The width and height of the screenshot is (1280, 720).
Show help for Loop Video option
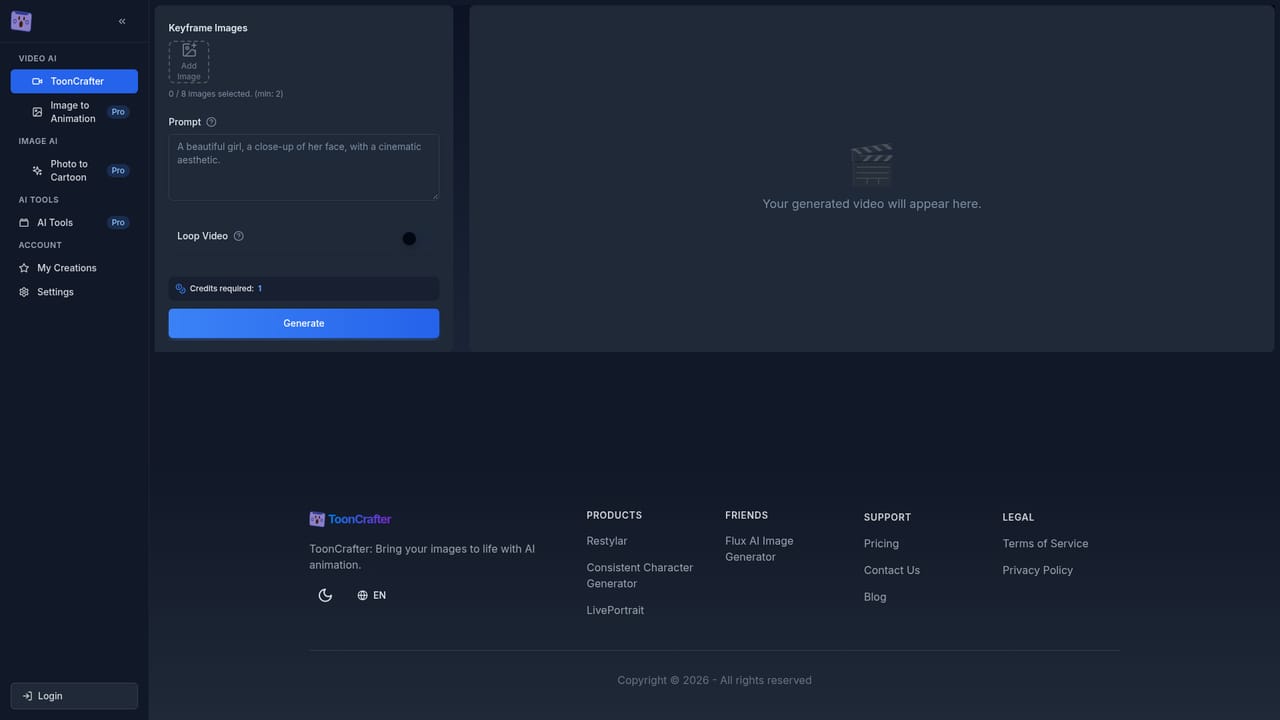click(238, 236)
